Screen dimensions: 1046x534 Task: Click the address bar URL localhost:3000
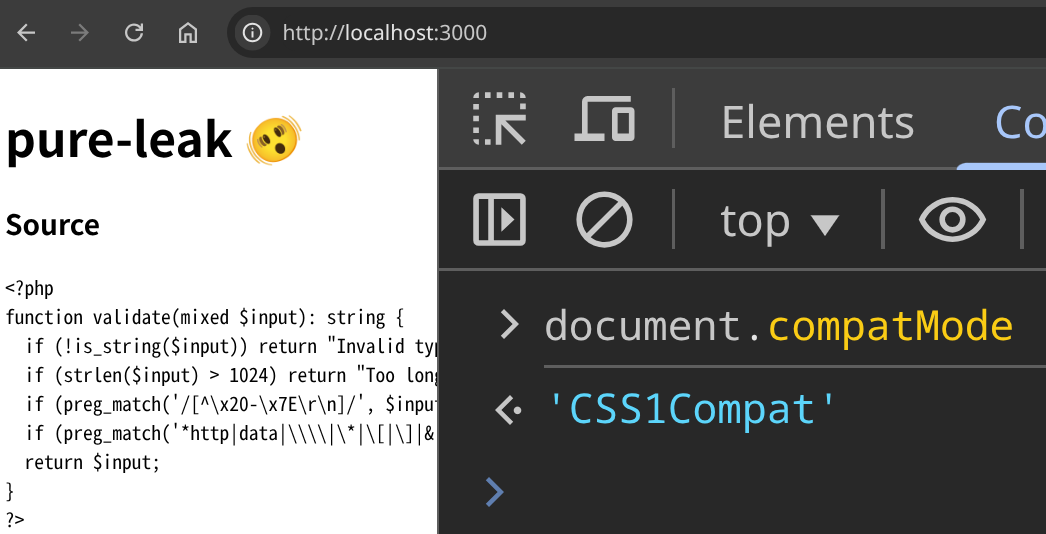click(x=384, y=33)
